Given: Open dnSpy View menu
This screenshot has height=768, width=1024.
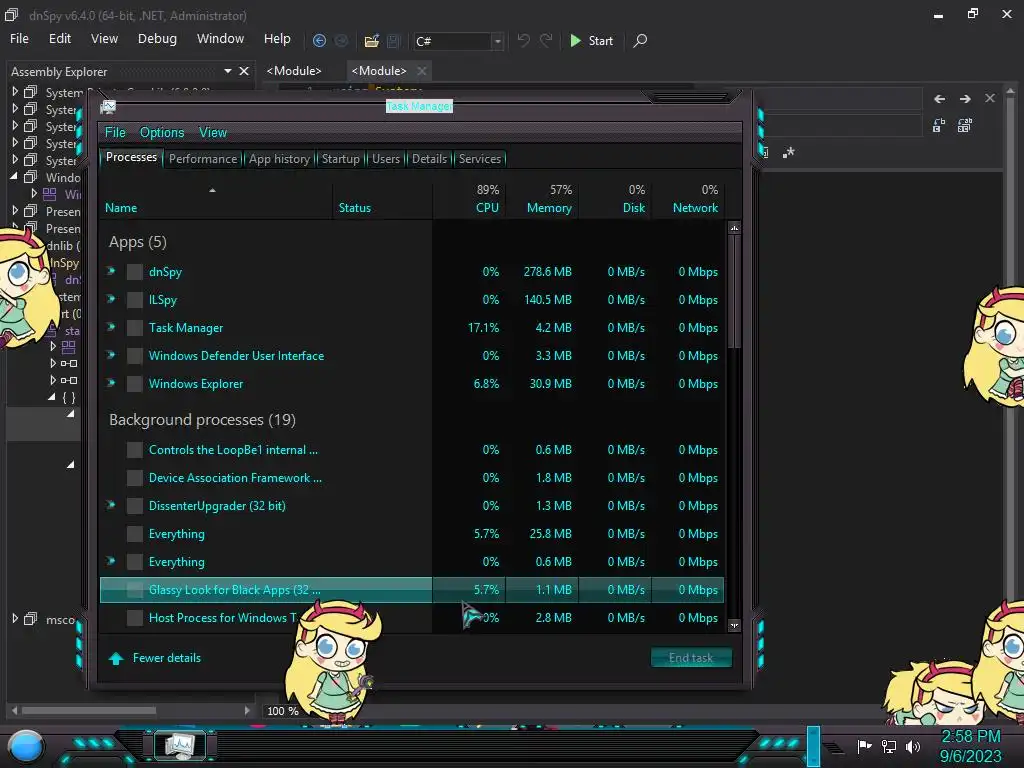Looking at the screenshot, I should (x=104, y=39).
